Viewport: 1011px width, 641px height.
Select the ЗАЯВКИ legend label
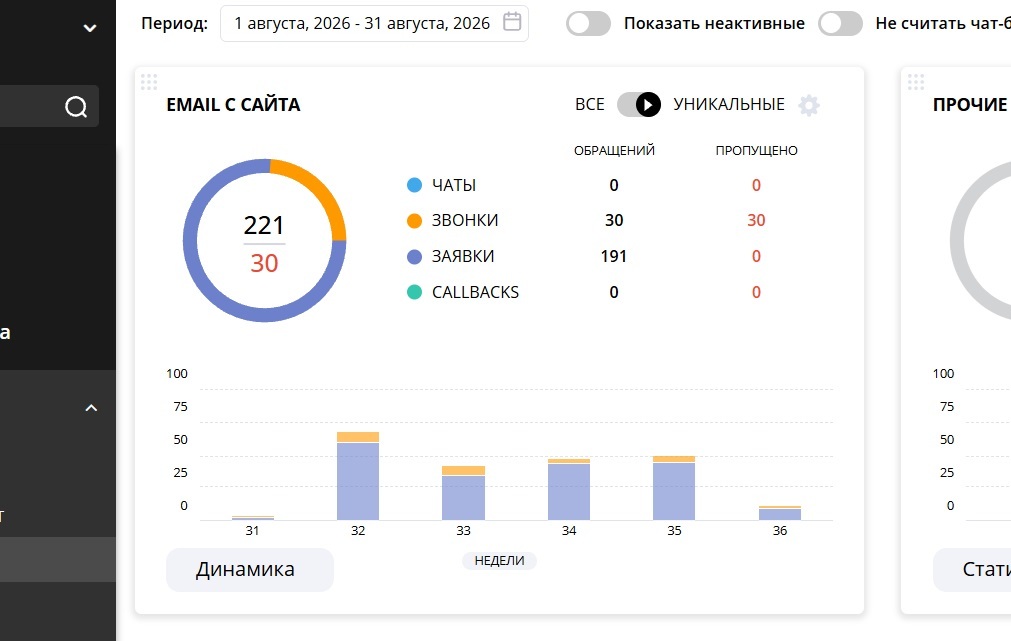point(463,257)
